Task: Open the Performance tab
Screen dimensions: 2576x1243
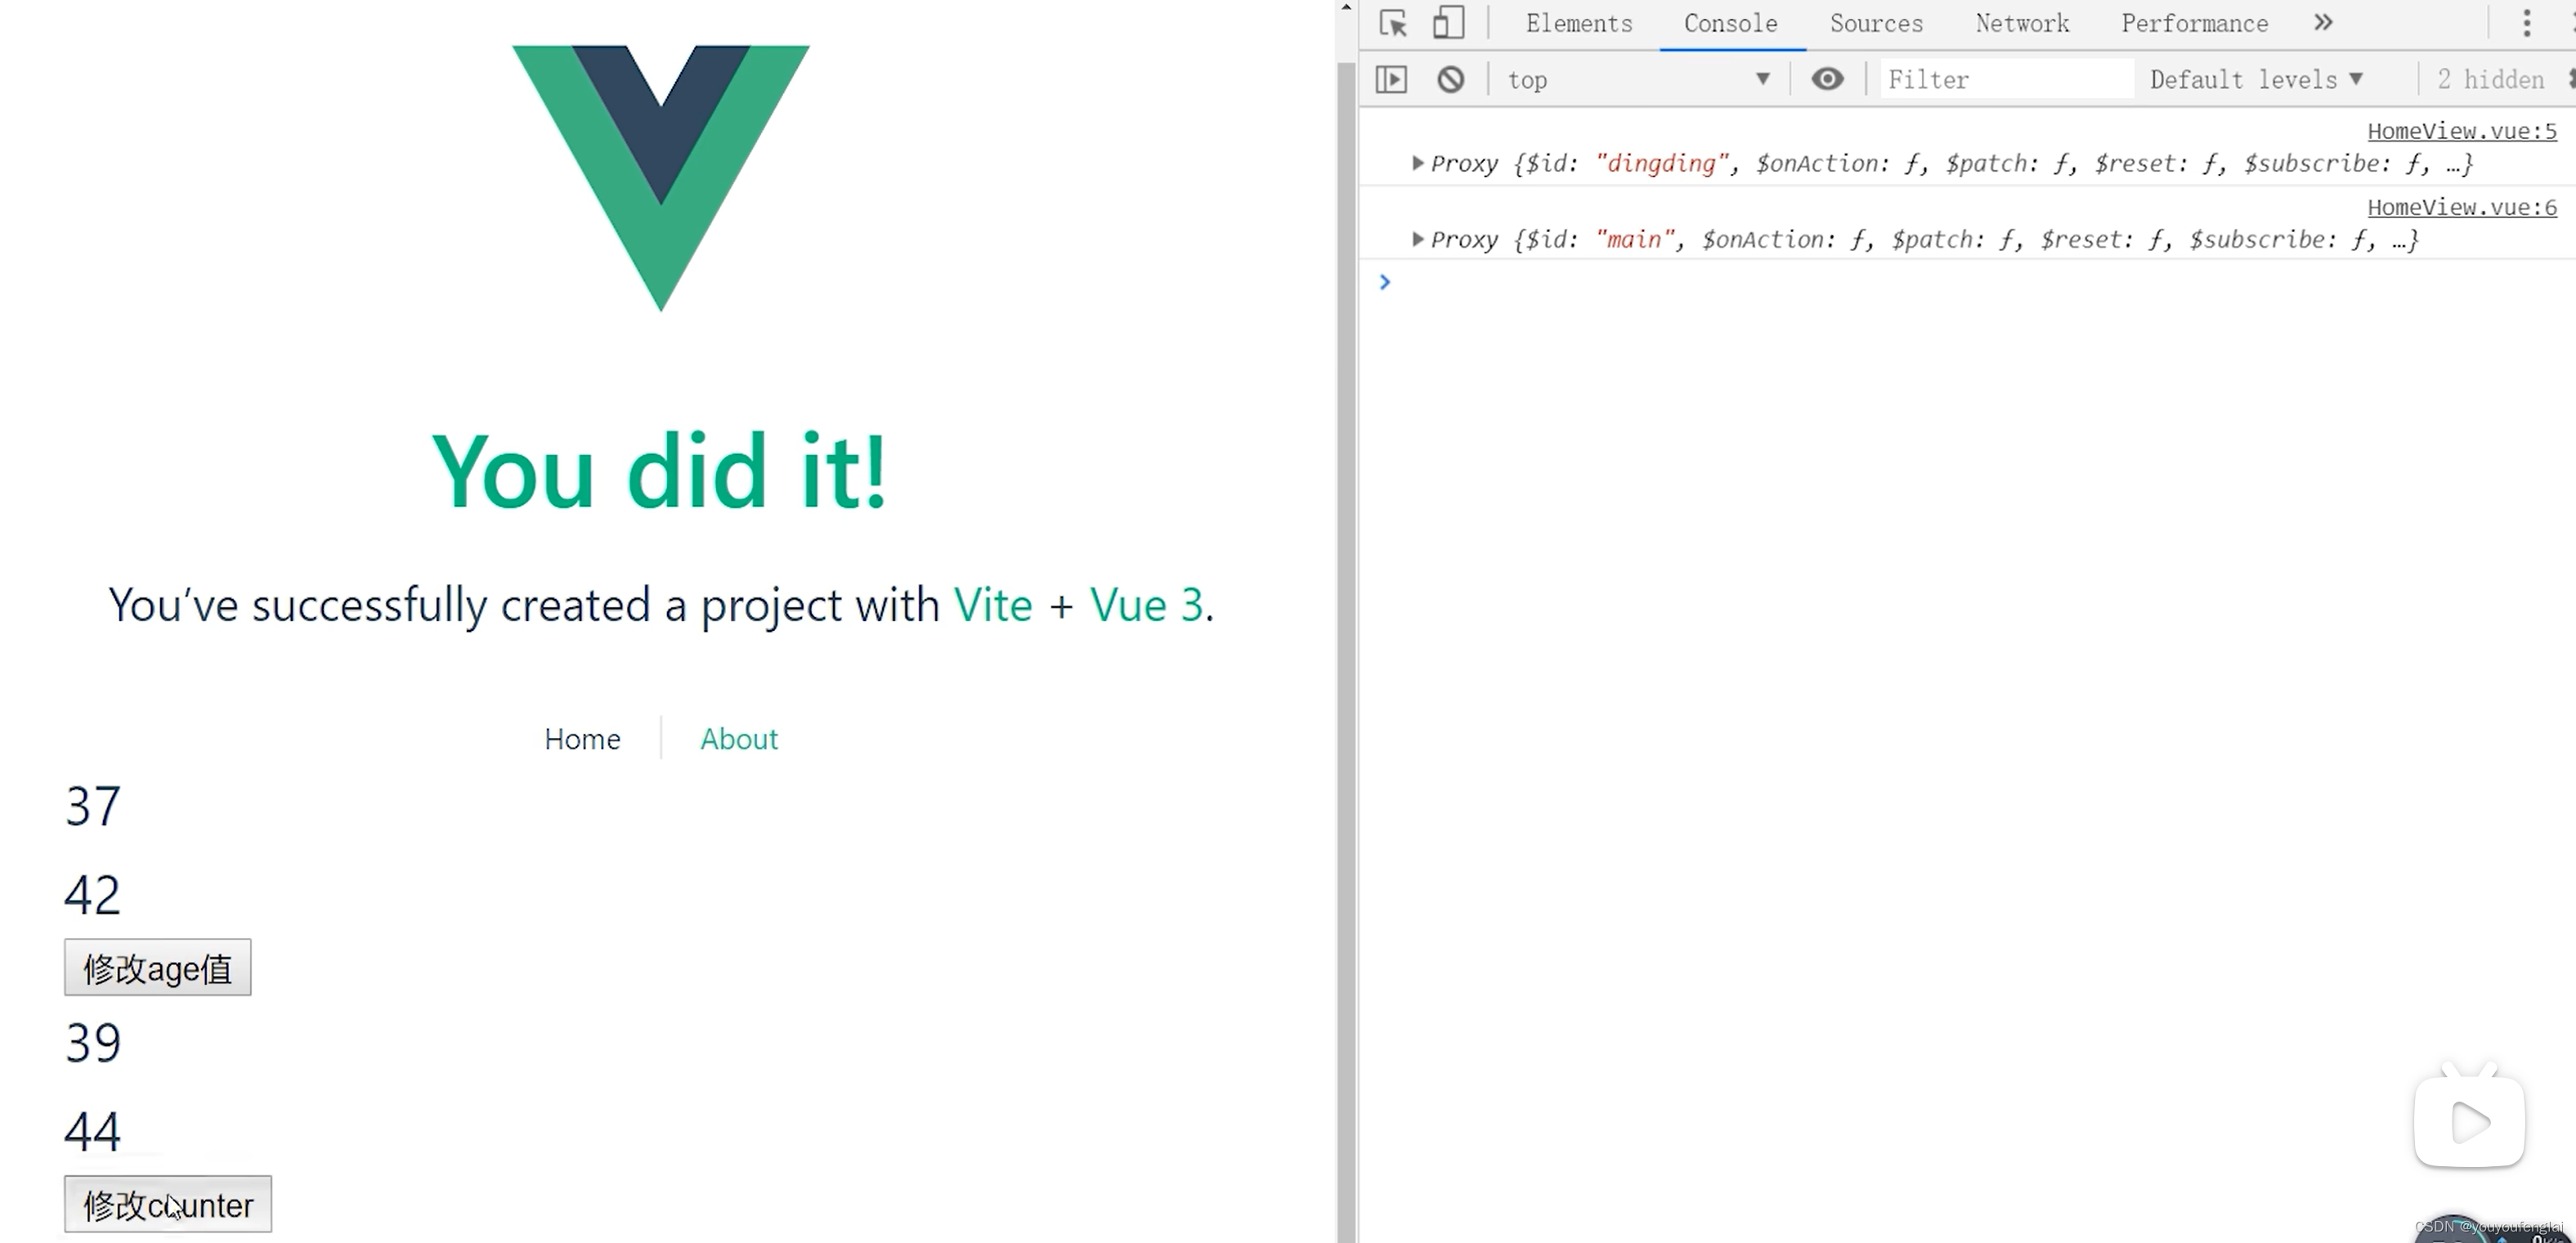Action: pyautogui.click(x=2195, y=23)
